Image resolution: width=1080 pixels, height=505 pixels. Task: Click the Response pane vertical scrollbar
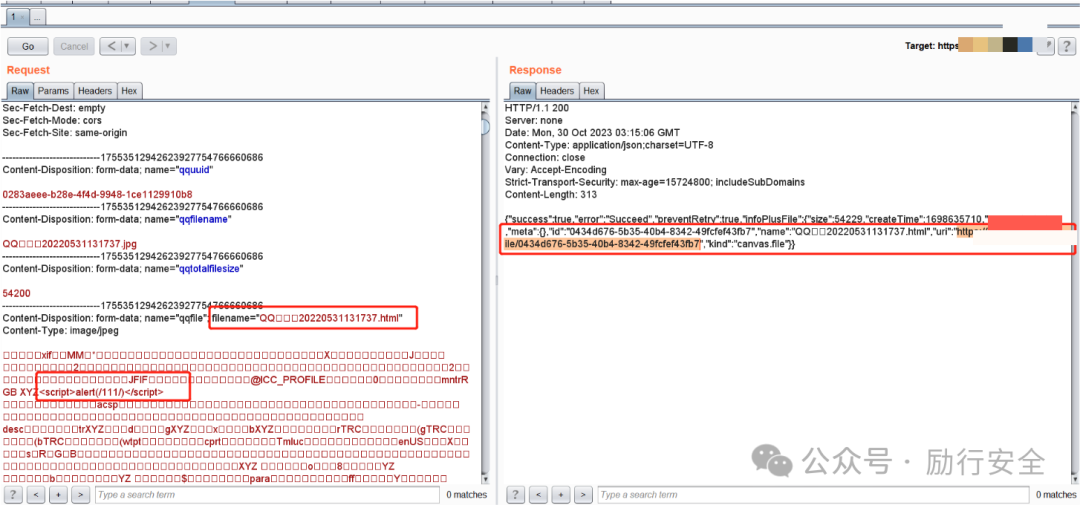point(1075,293)
